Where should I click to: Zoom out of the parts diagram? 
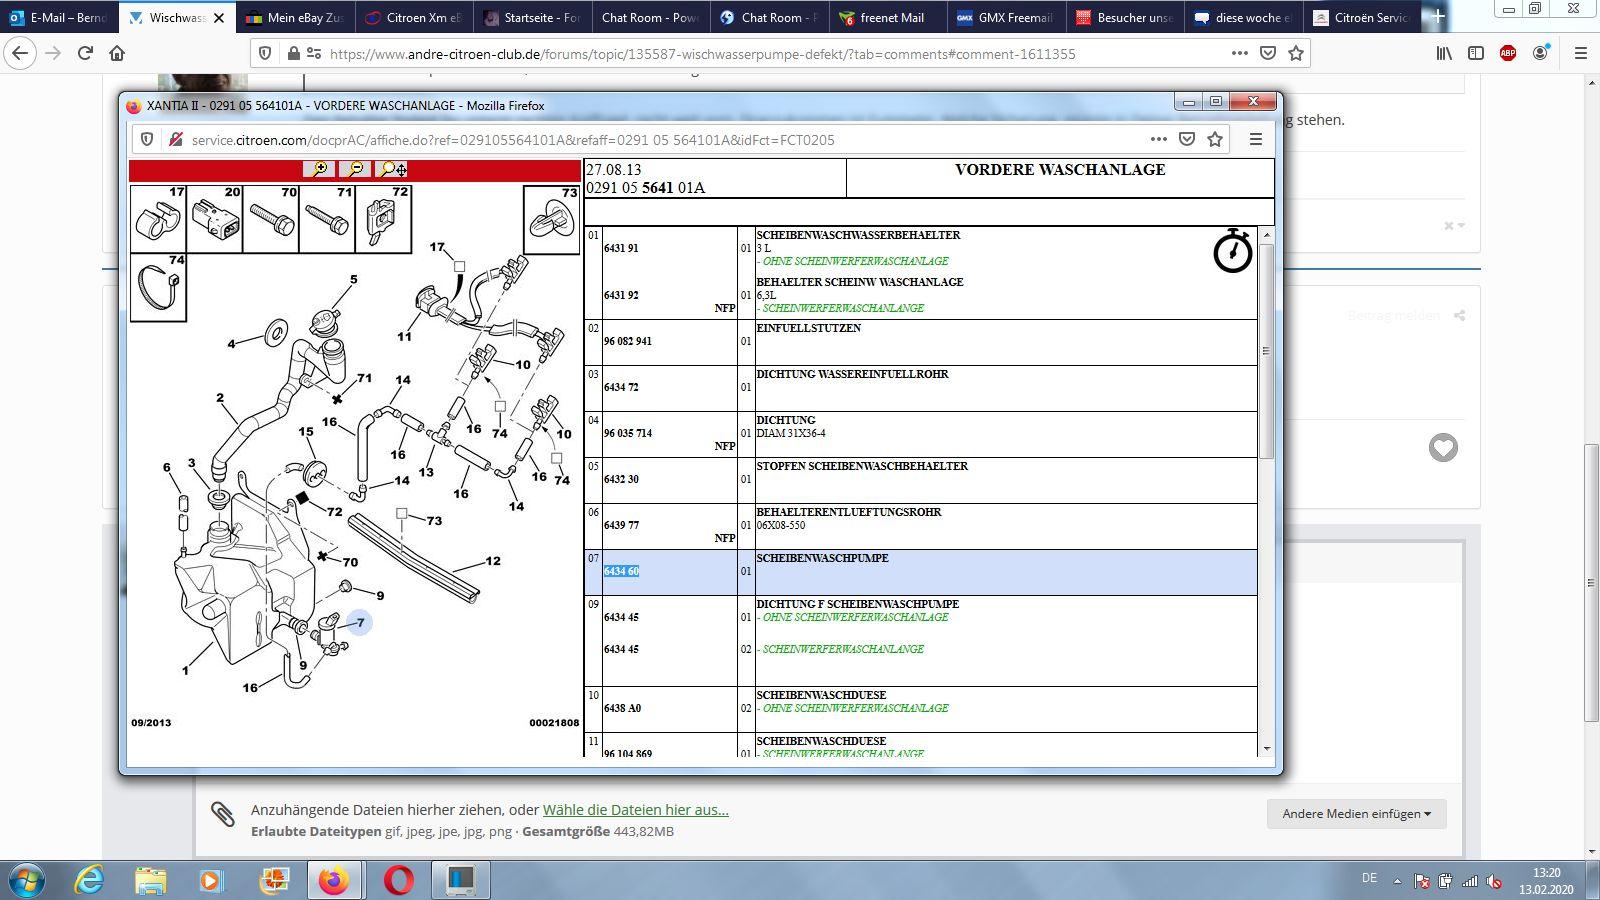[355, 169]
